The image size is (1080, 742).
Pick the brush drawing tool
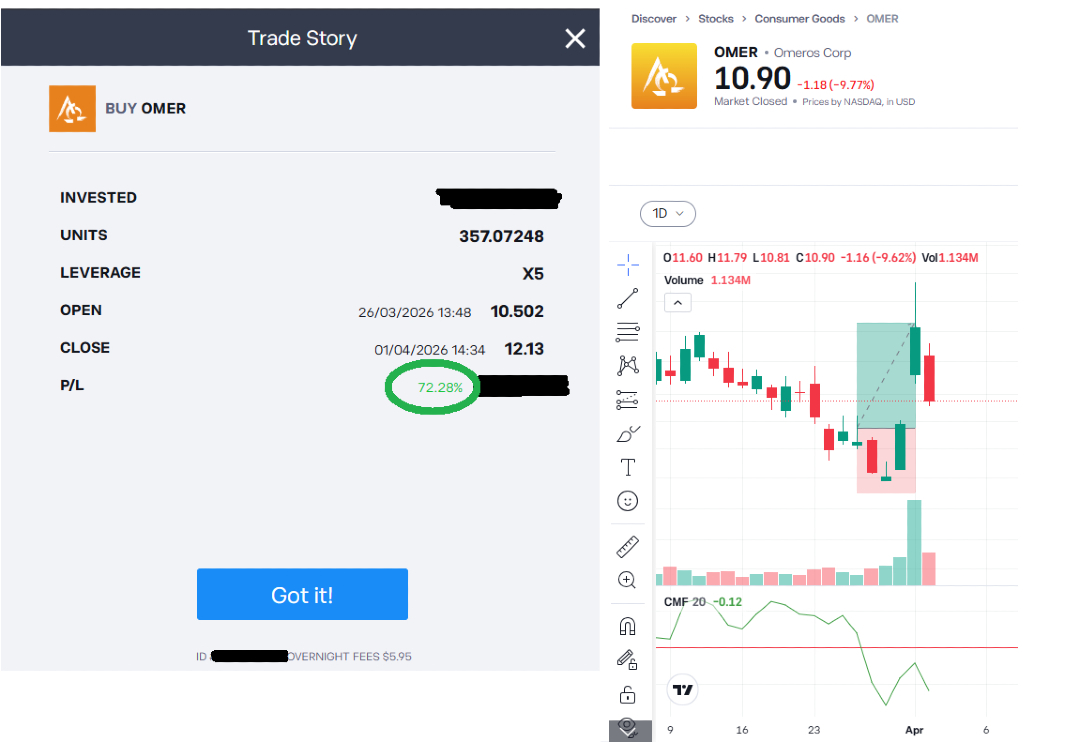628,433
